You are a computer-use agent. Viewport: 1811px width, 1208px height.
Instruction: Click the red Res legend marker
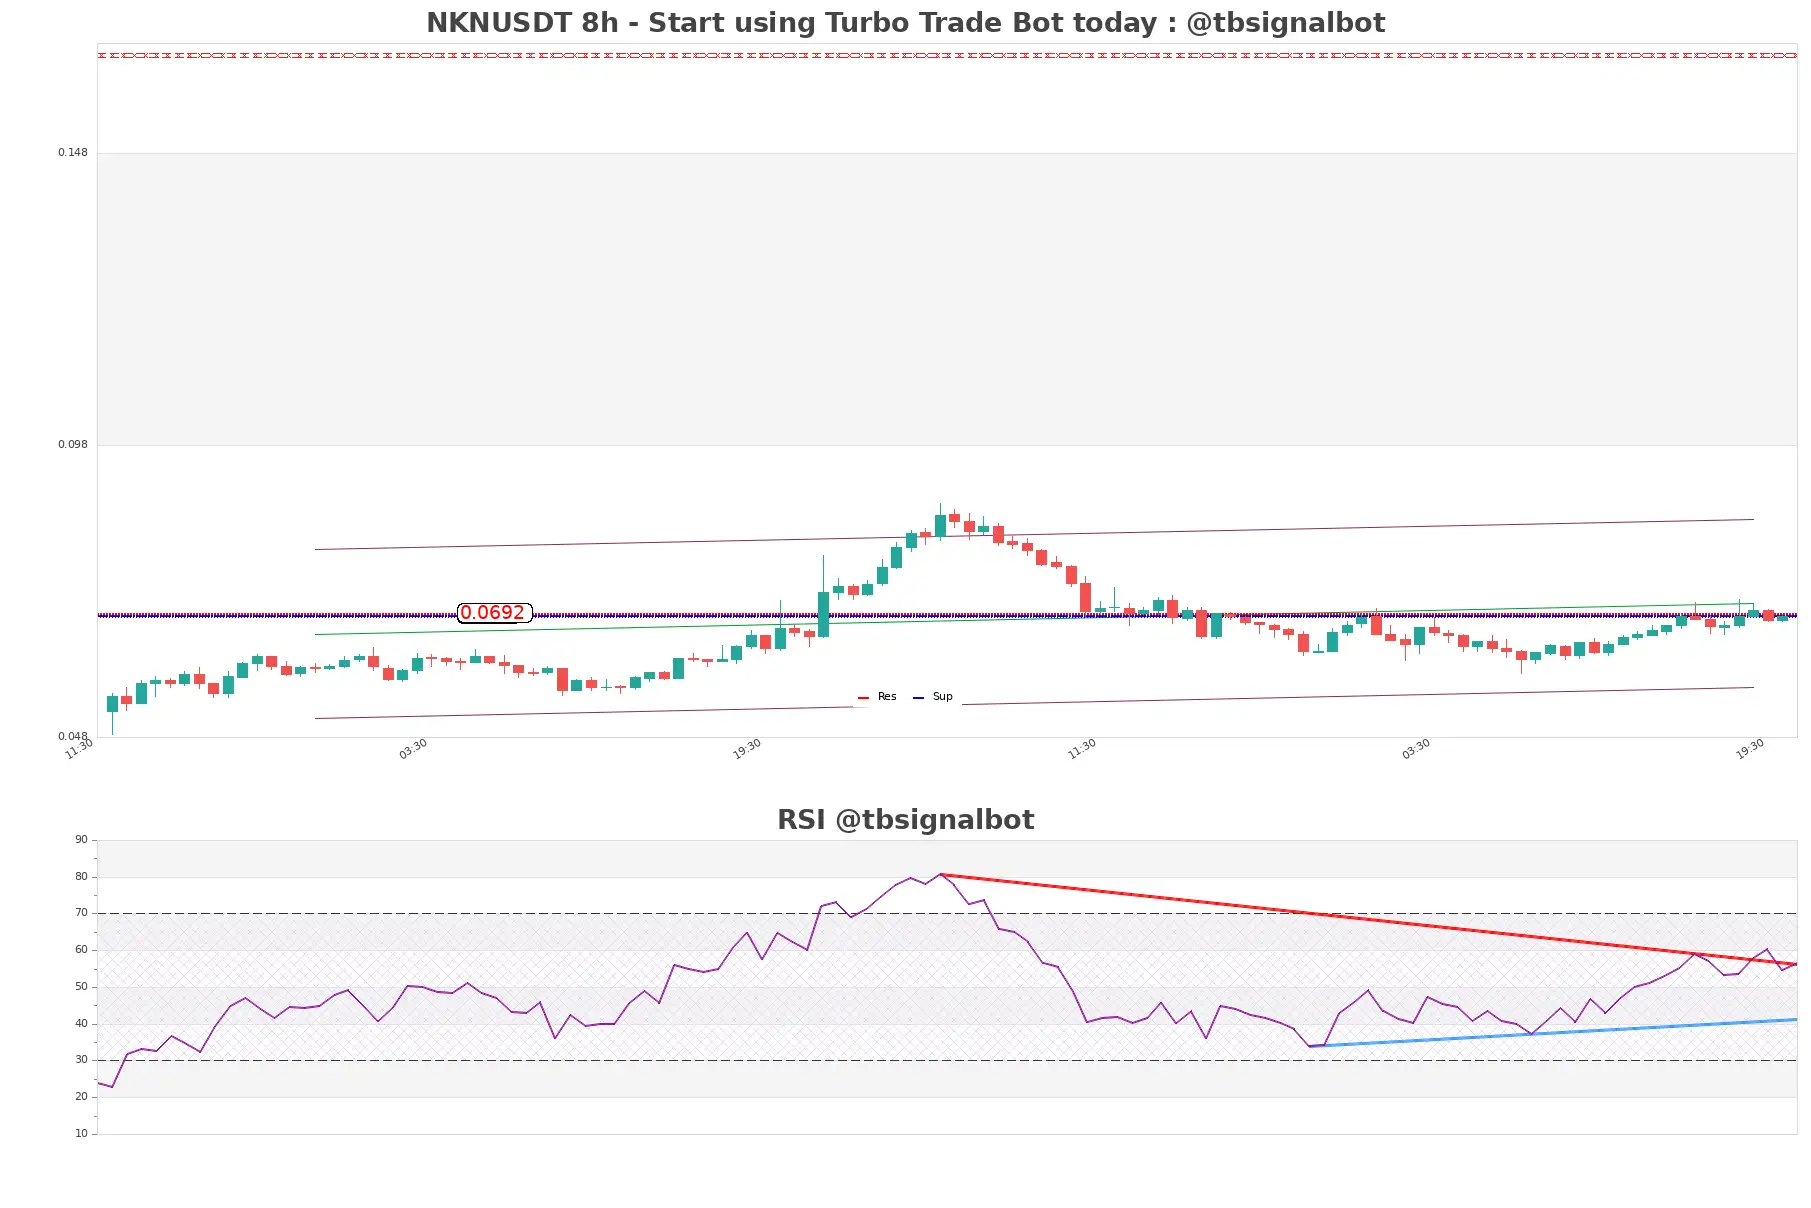863,697
